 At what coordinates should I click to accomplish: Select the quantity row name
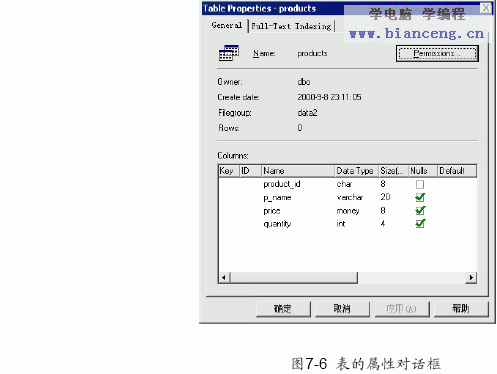coord(277,224)
